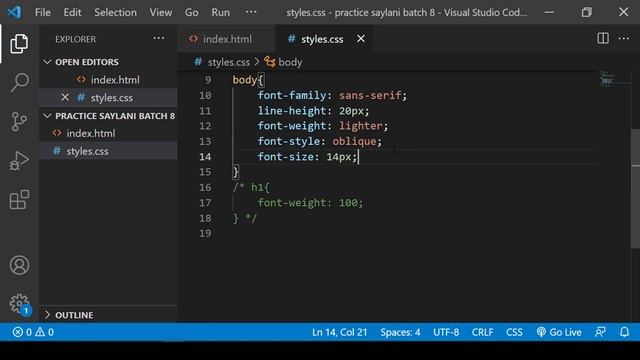
Task: Click the 'body' selector on line 9
Action: [244, 80]
